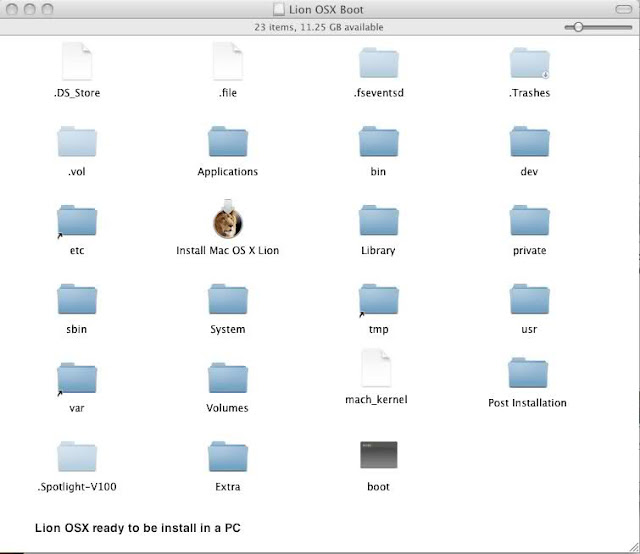Open the .Trashes folder

[x=529, y=62]
